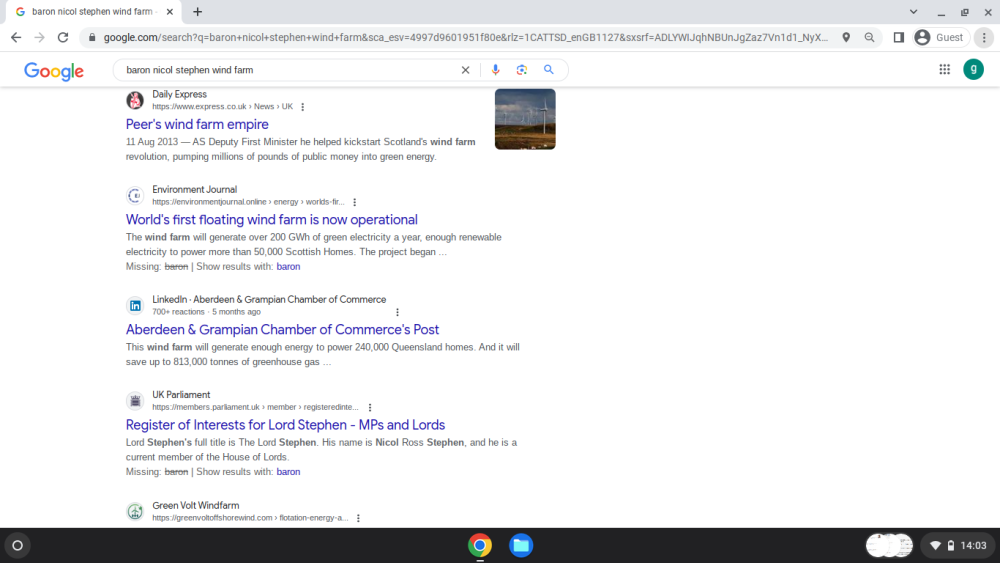The width and height of the screenshot is (1000, 563).
Task: Click the Google logo
Action: click(x=54, y=71)
